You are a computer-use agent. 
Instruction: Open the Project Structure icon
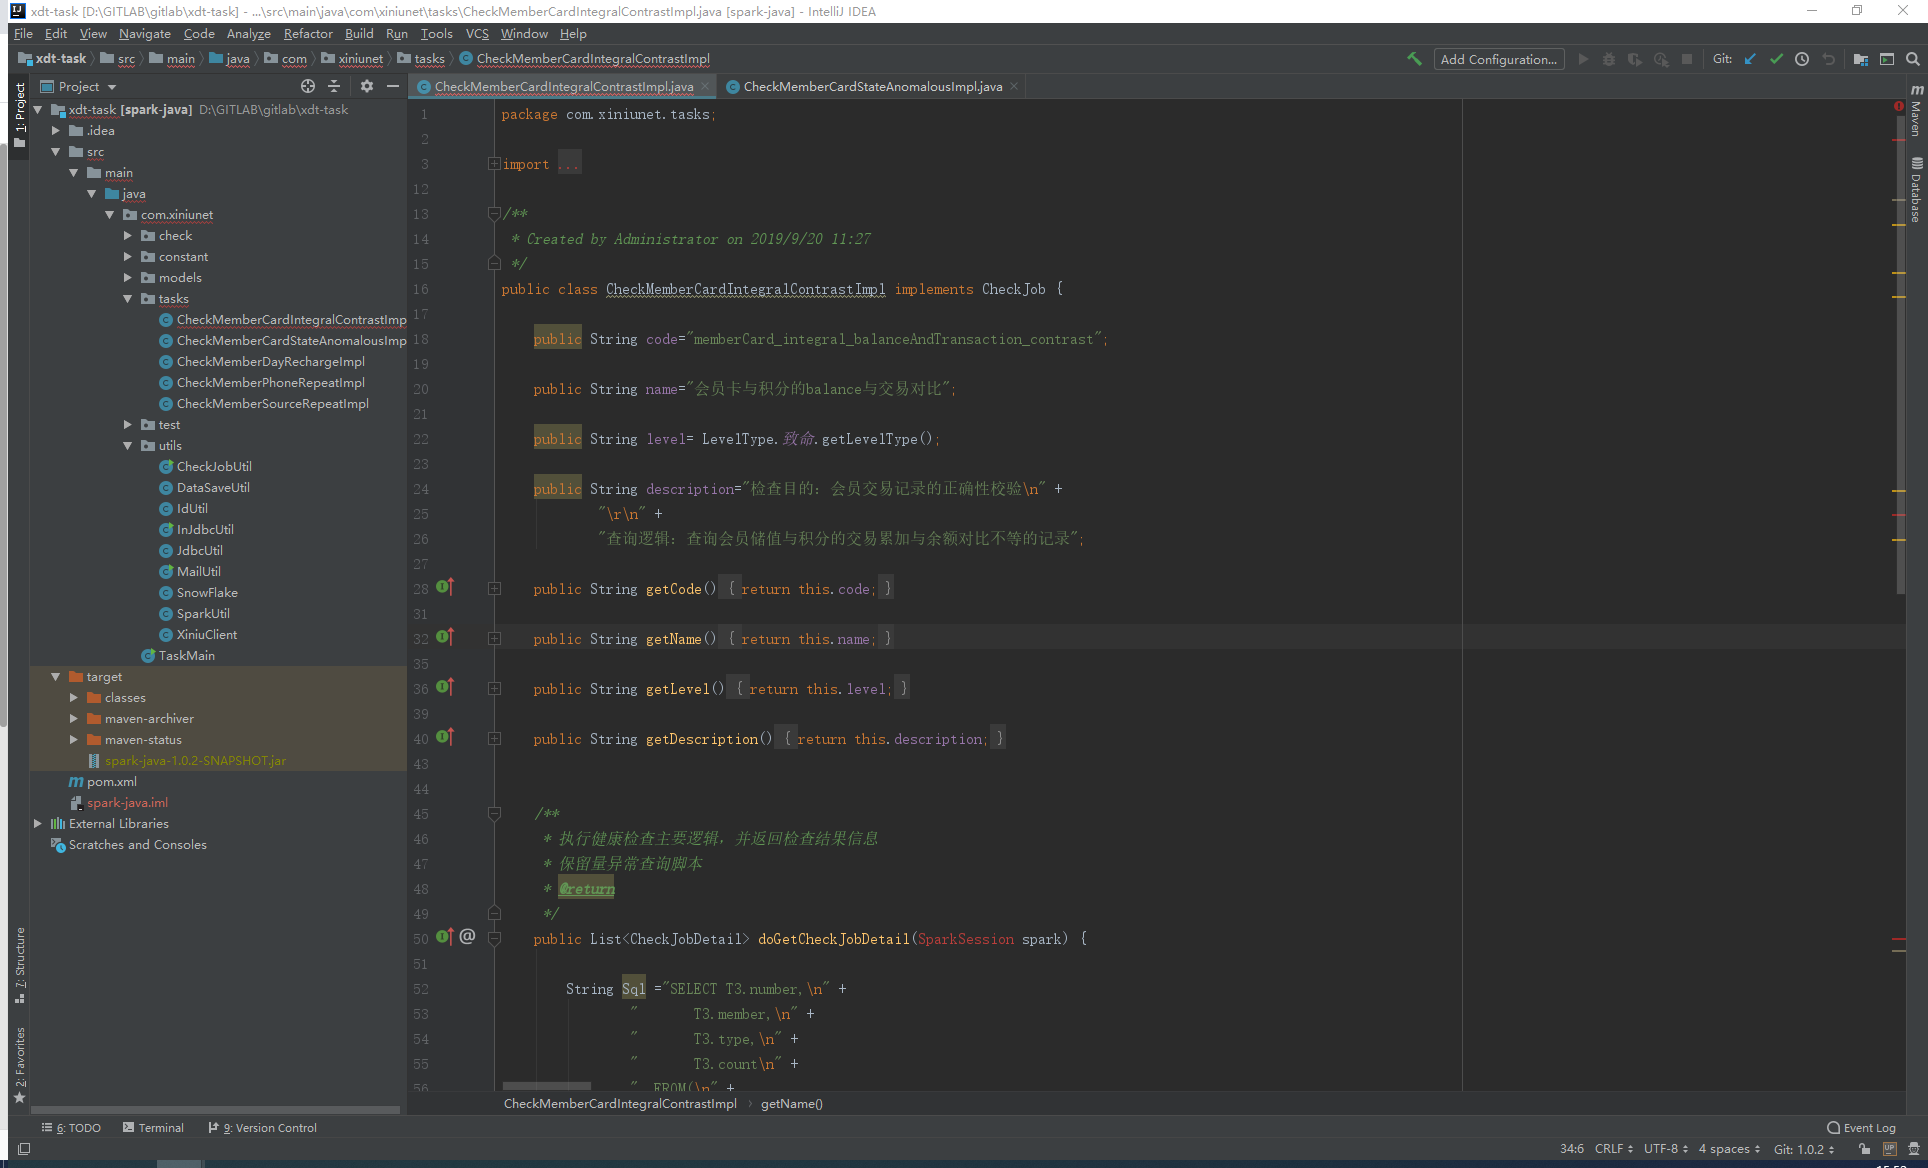tap(1861, 59)
